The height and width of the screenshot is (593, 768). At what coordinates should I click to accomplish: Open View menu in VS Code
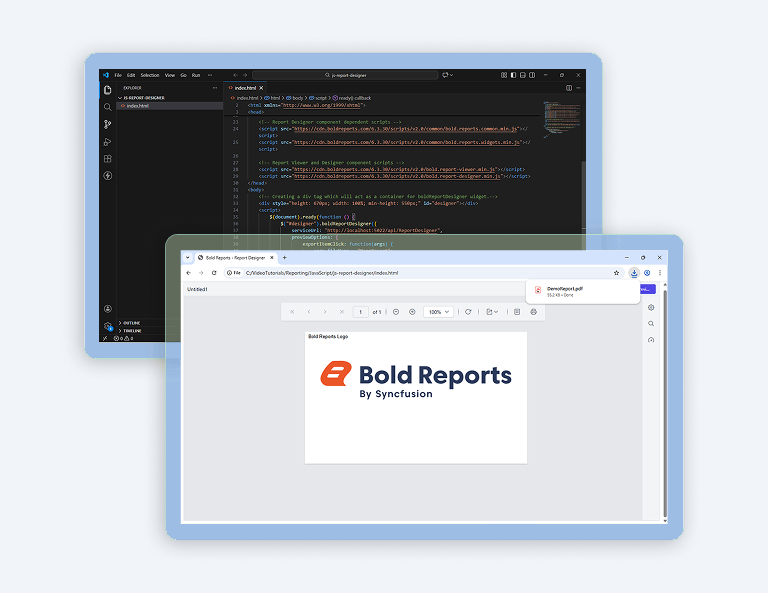tap(169, 75)
